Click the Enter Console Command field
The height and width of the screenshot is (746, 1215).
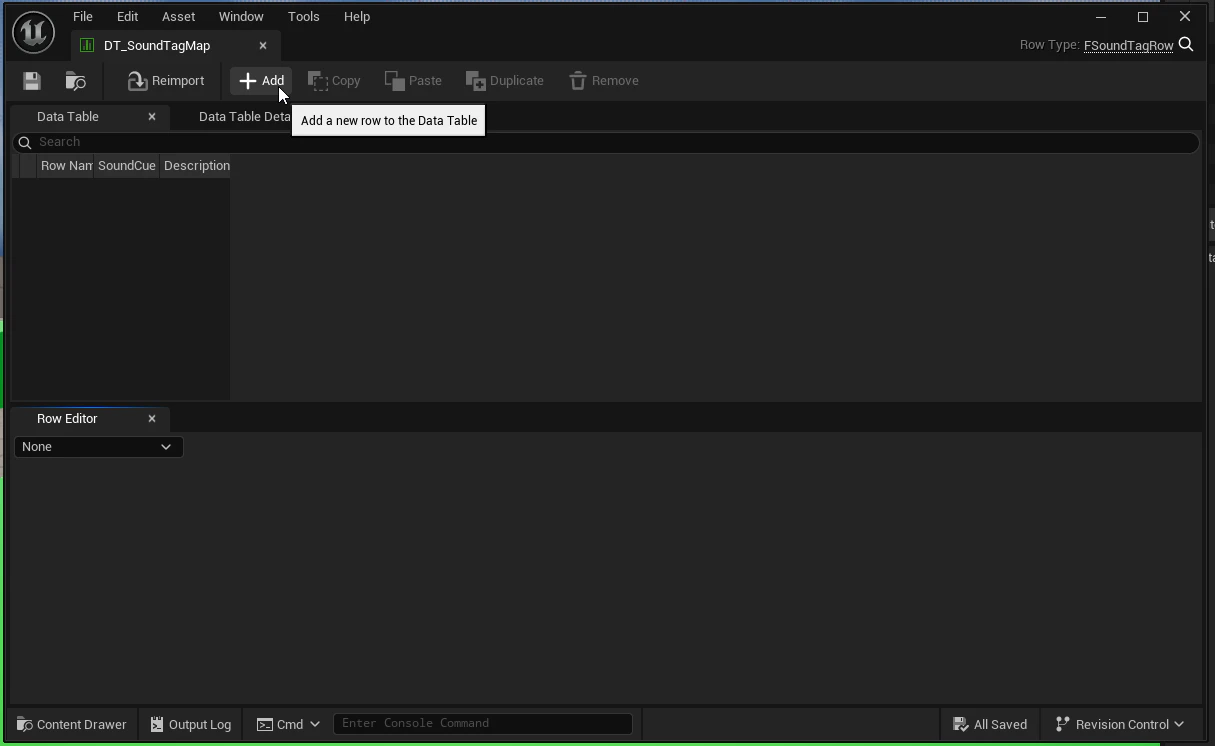[483, 724]
